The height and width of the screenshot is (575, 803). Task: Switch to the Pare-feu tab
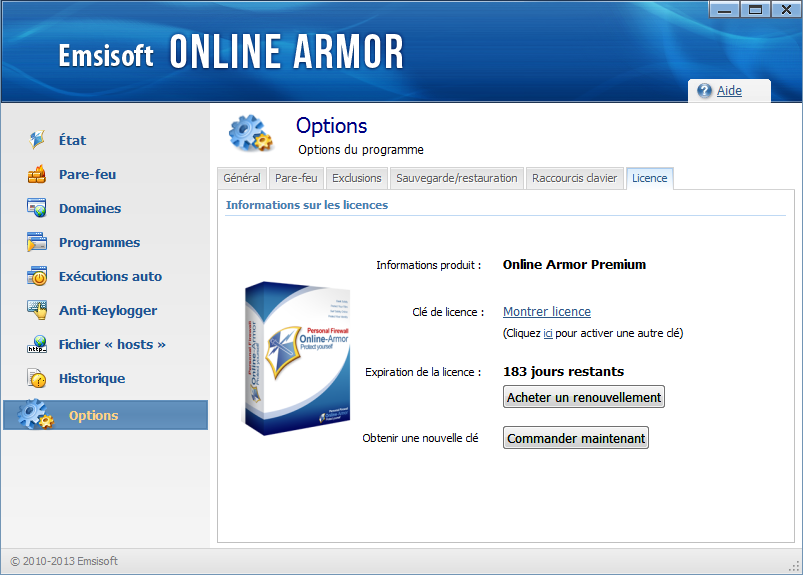296,178
